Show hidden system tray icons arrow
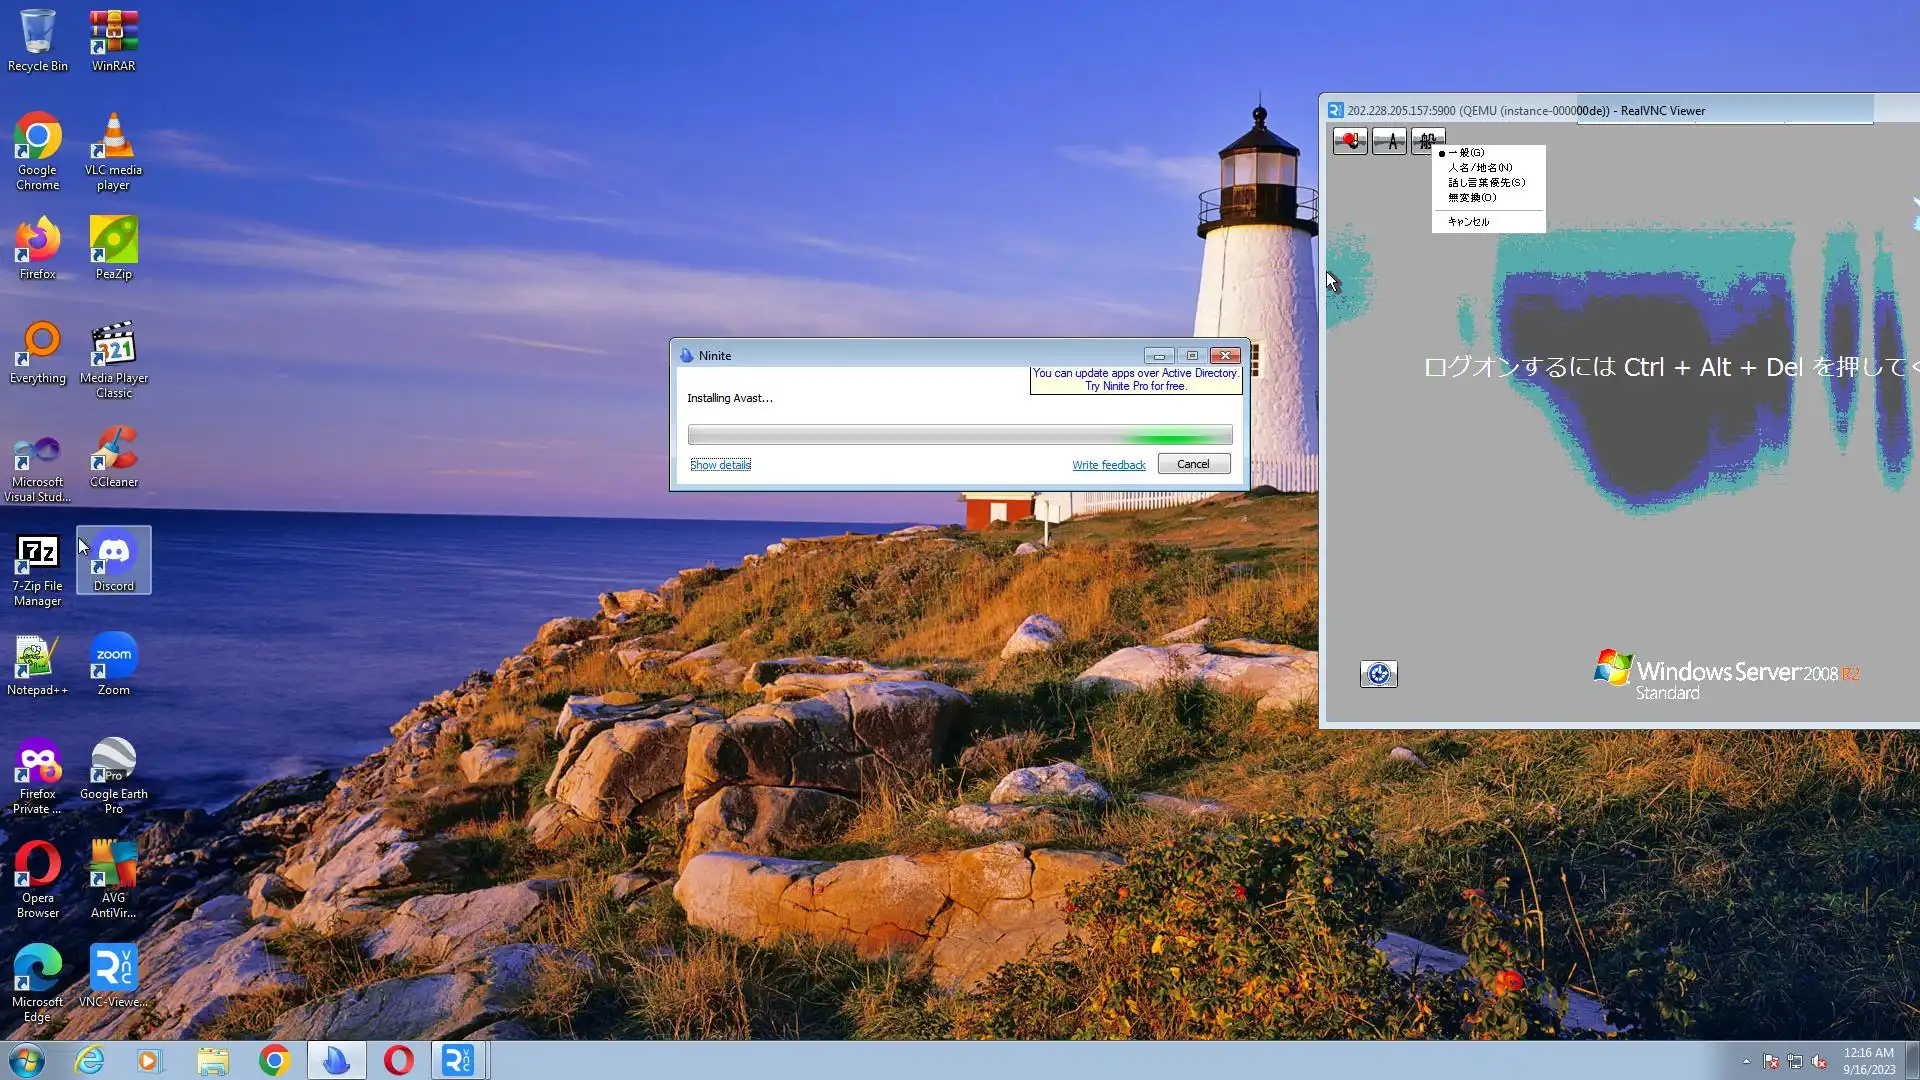Image resolution: width=1920 pixels, height=1080 pixels. [x=1746, y=1061]
